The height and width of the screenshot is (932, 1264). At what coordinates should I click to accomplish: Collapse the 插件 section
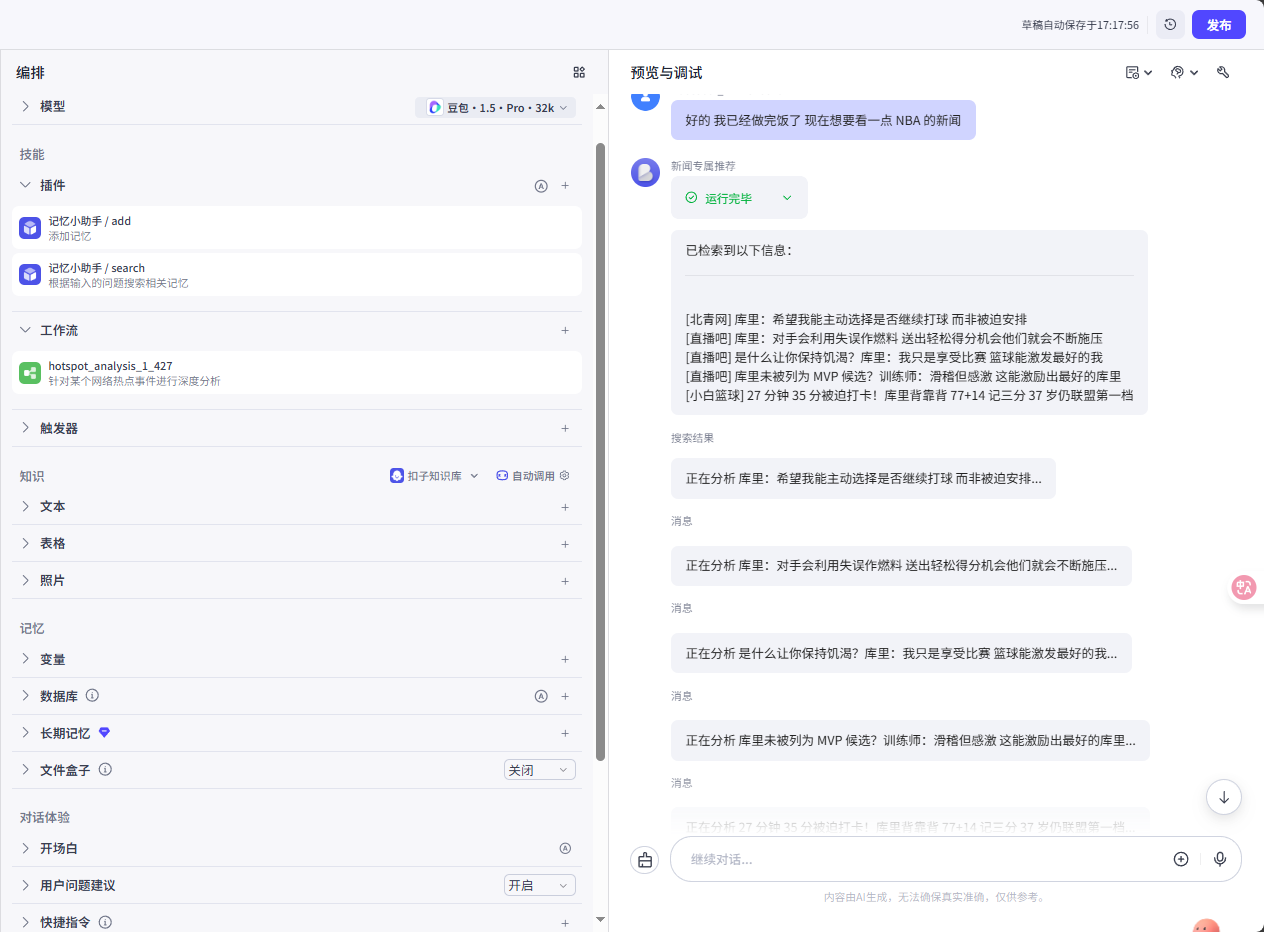pyautogui.click(x=26, y=185)
